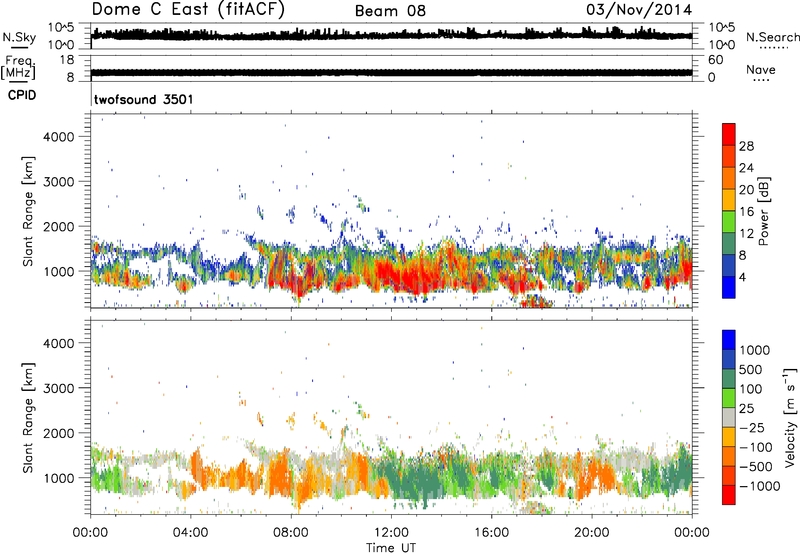Click the '16:00' time axis tick label
Image resolution: width=800 pixels, height=554 pixels.
click(x=491, y=533)
